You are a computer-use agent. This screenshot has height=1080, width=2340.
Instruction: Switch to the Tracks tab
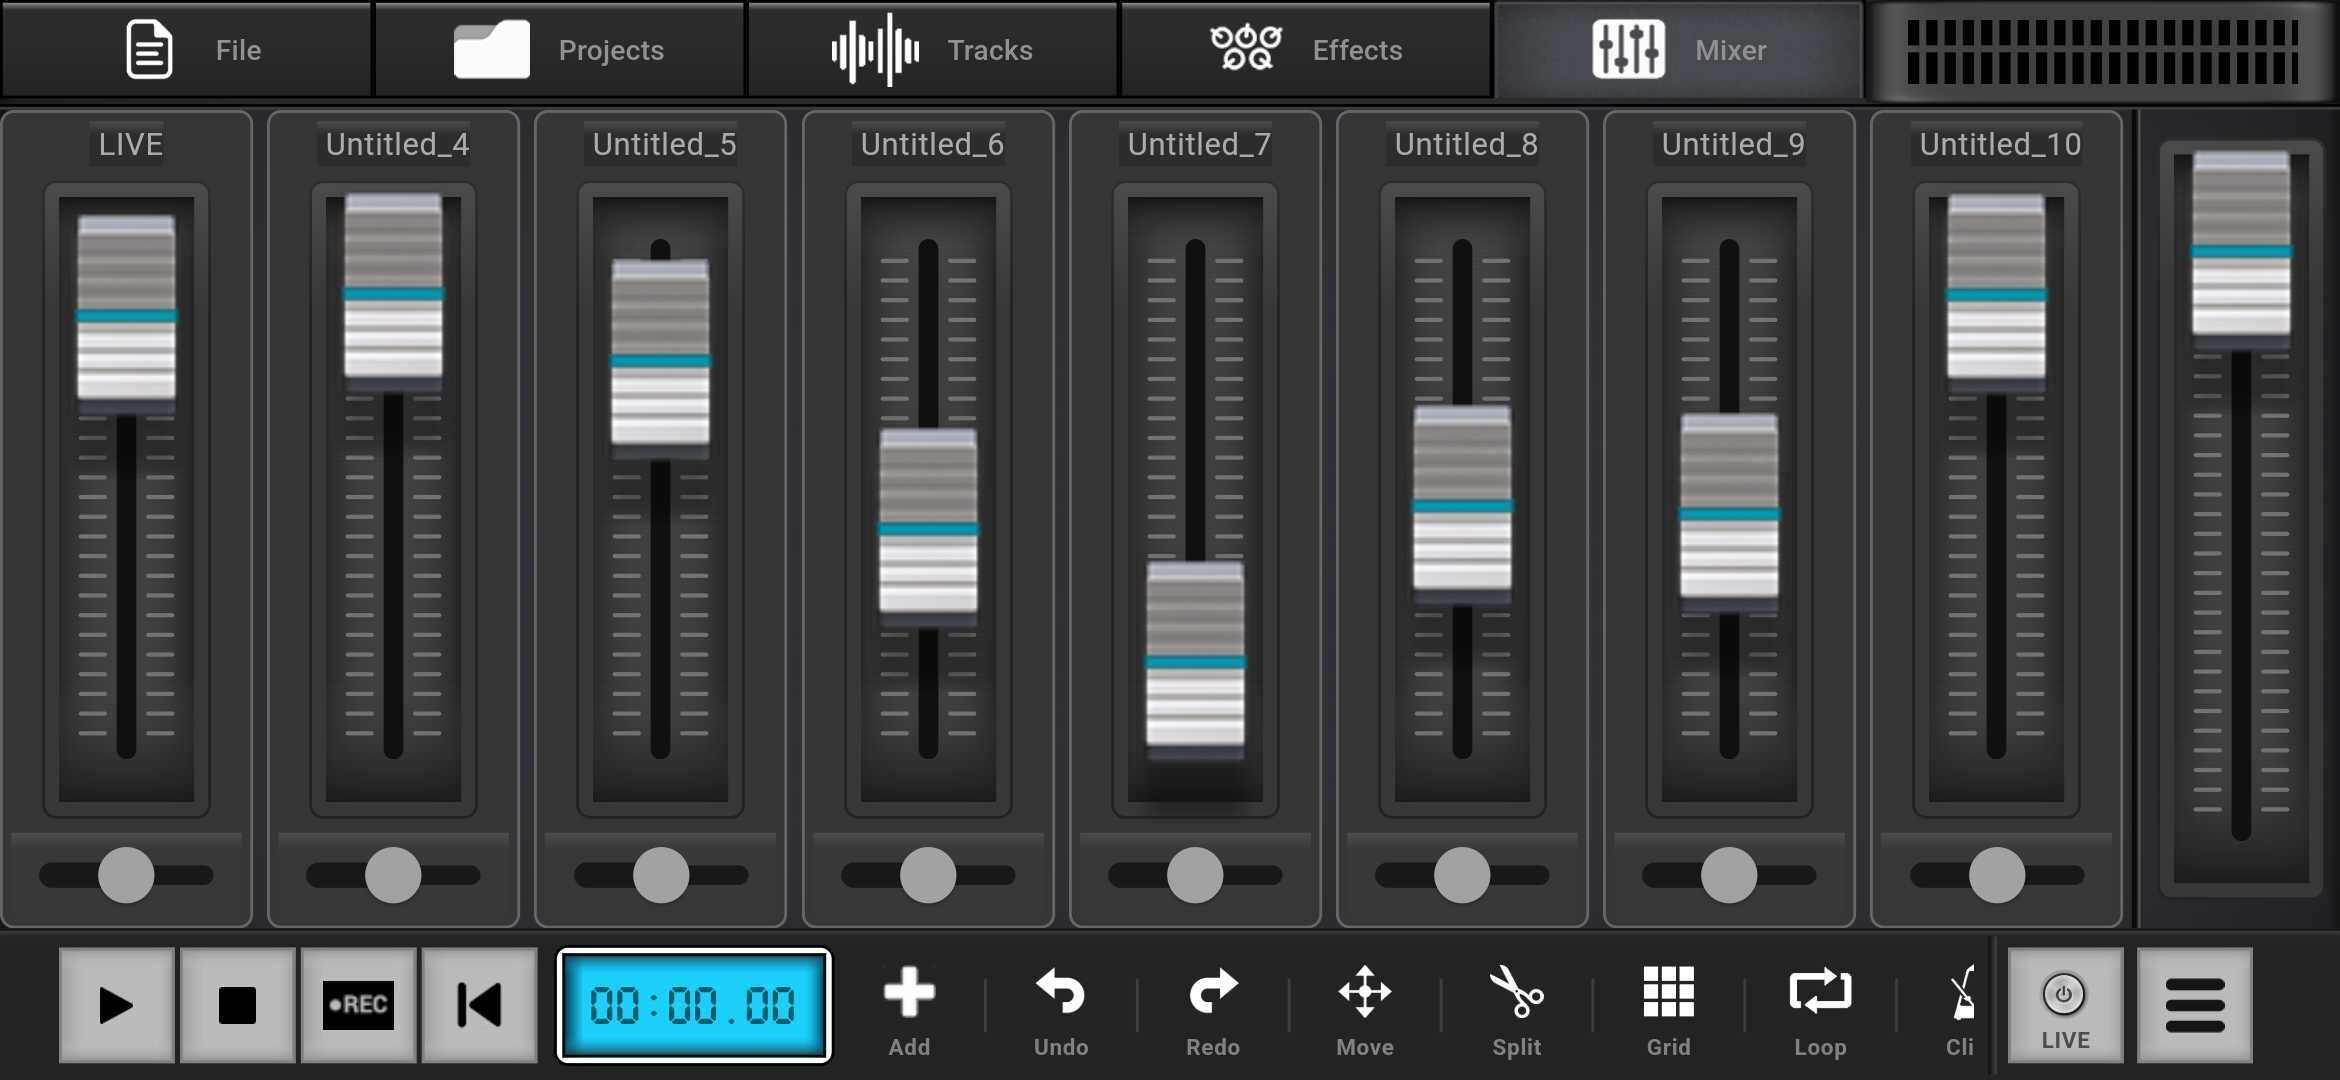(x=932, y=49)
